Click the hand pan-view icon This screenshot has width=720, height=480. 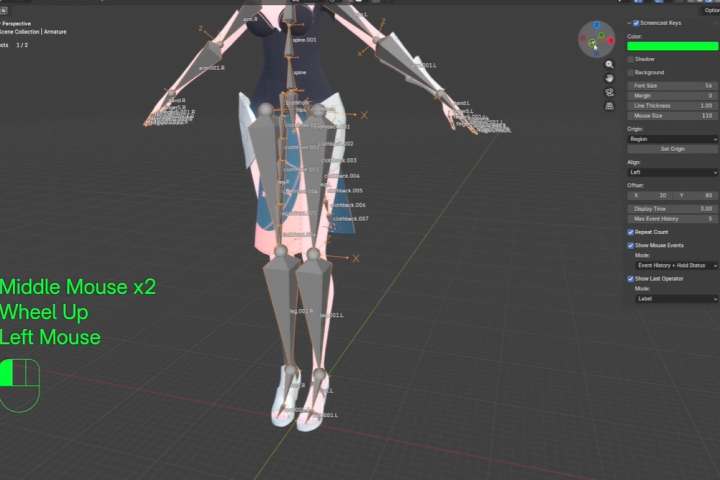click(609, 79)
